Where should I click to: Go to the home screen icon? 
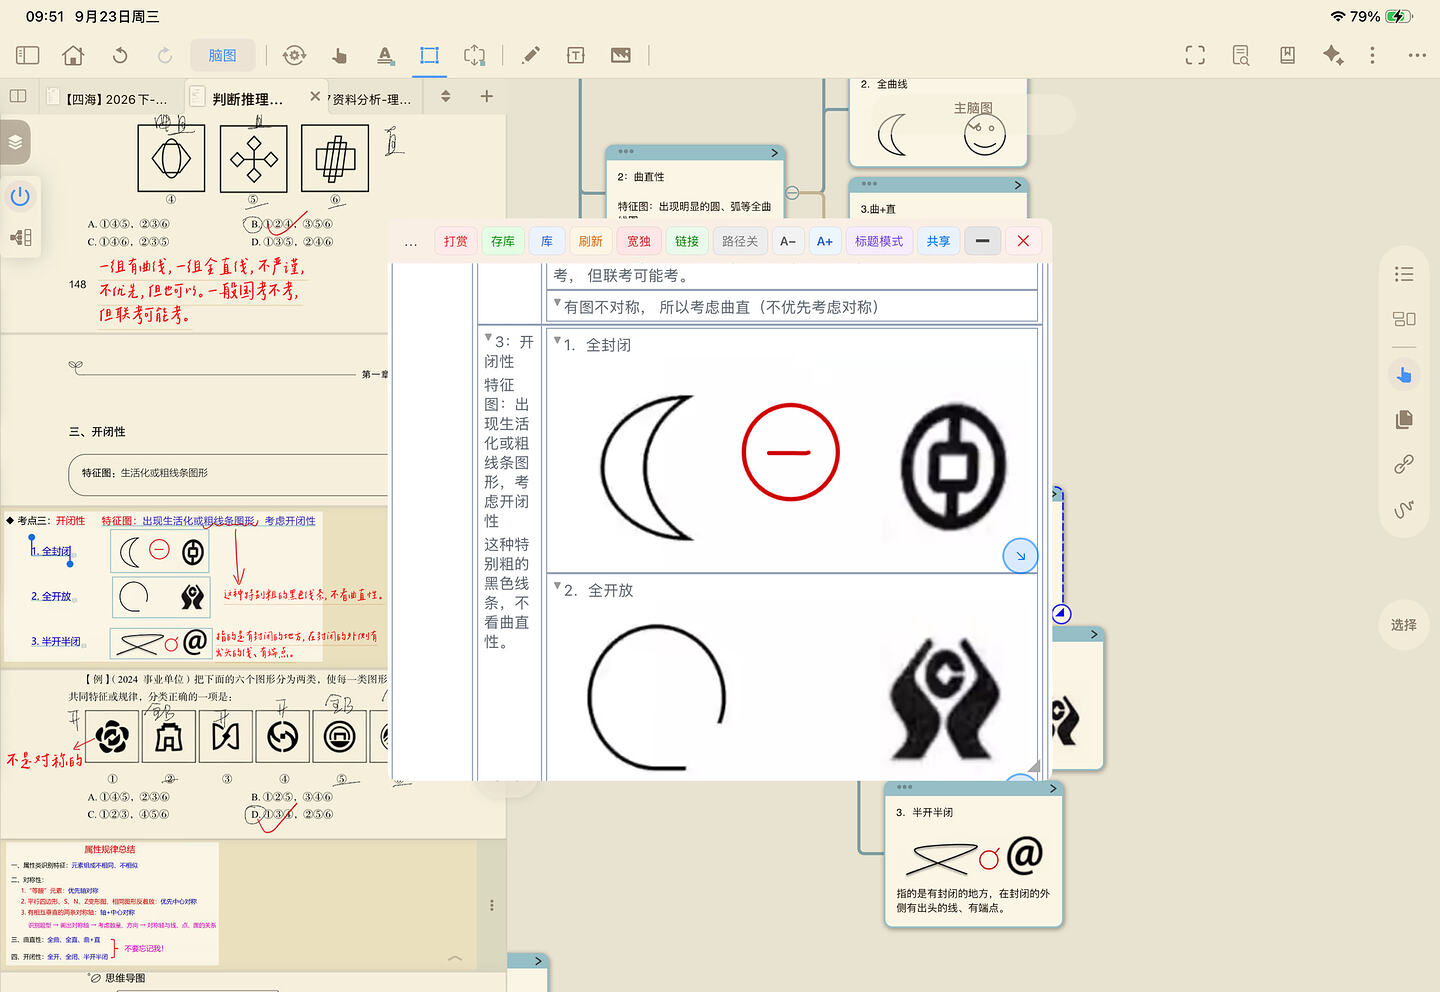click(x=73, y=55)
